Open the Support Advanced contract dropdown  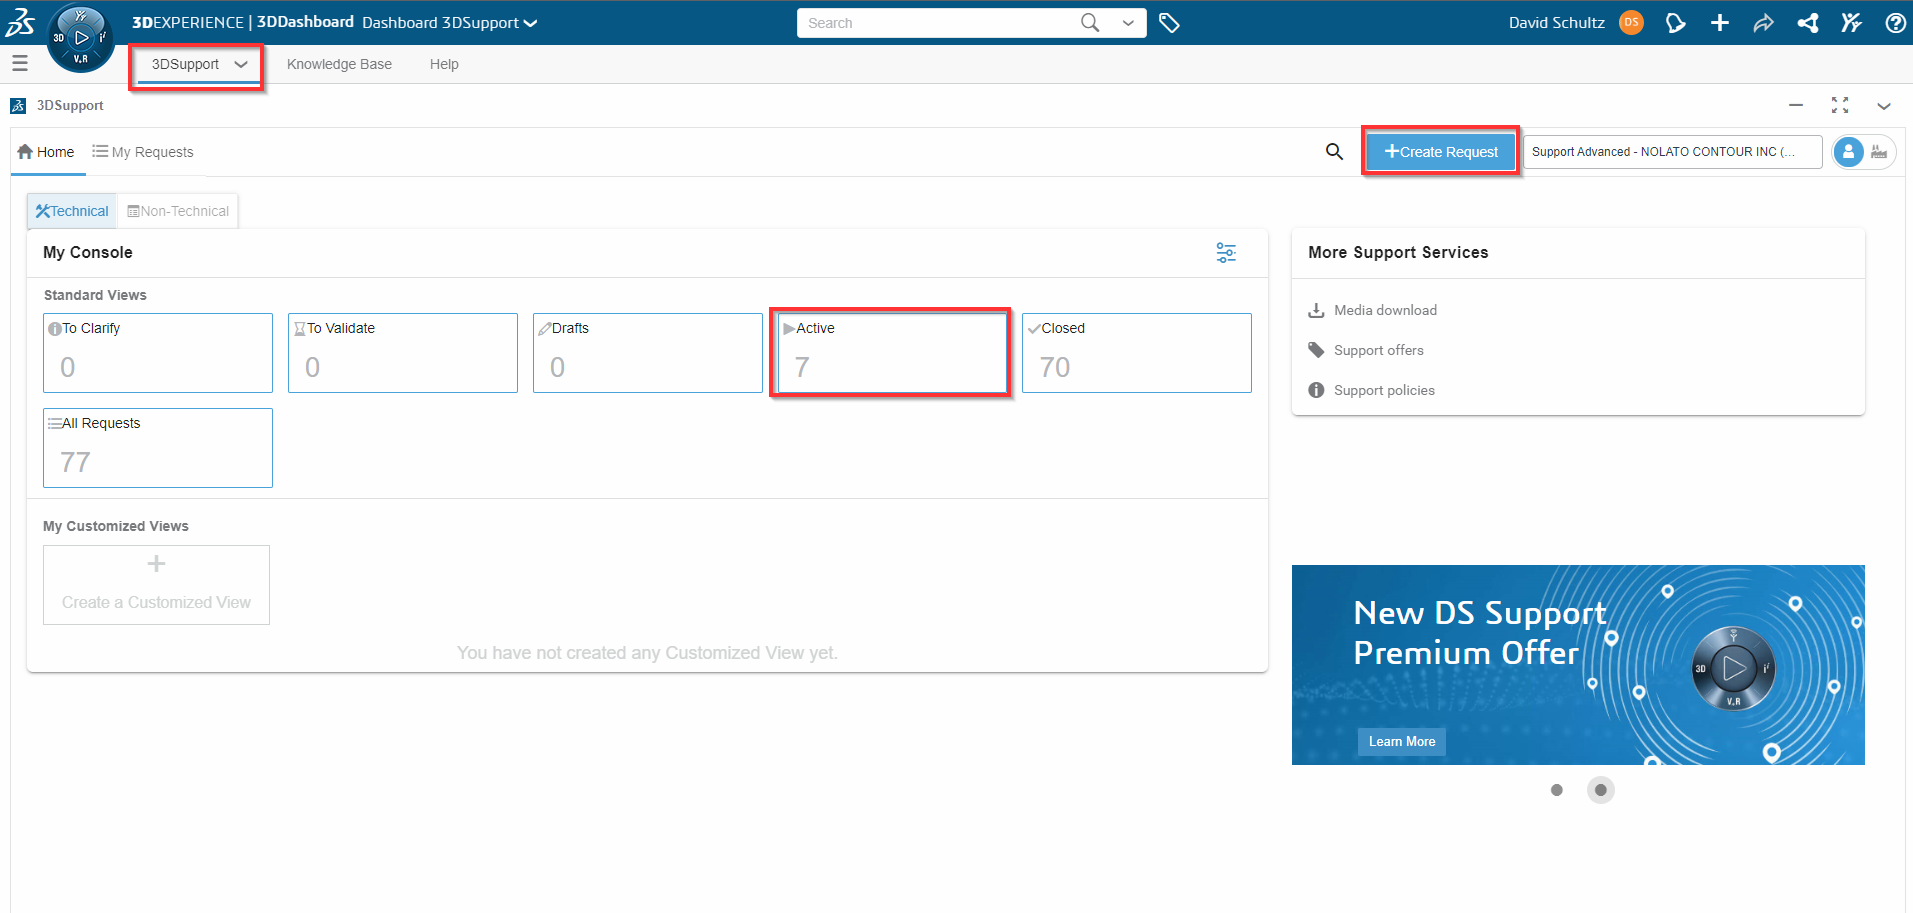tap(1673, 152)
